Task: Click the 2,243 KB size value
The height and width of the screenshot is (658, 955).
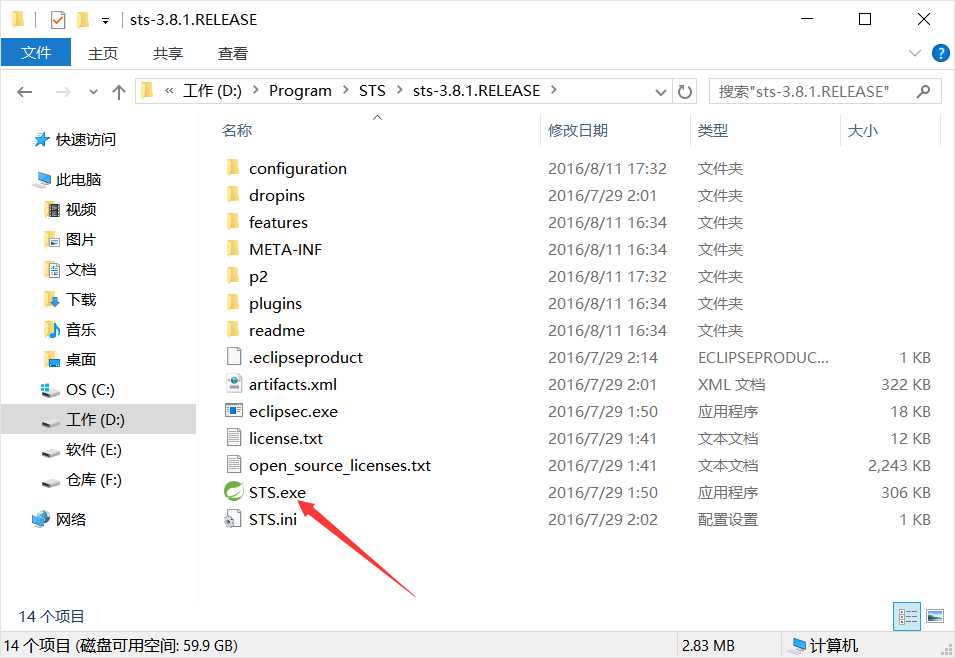Action: (900, 465)
